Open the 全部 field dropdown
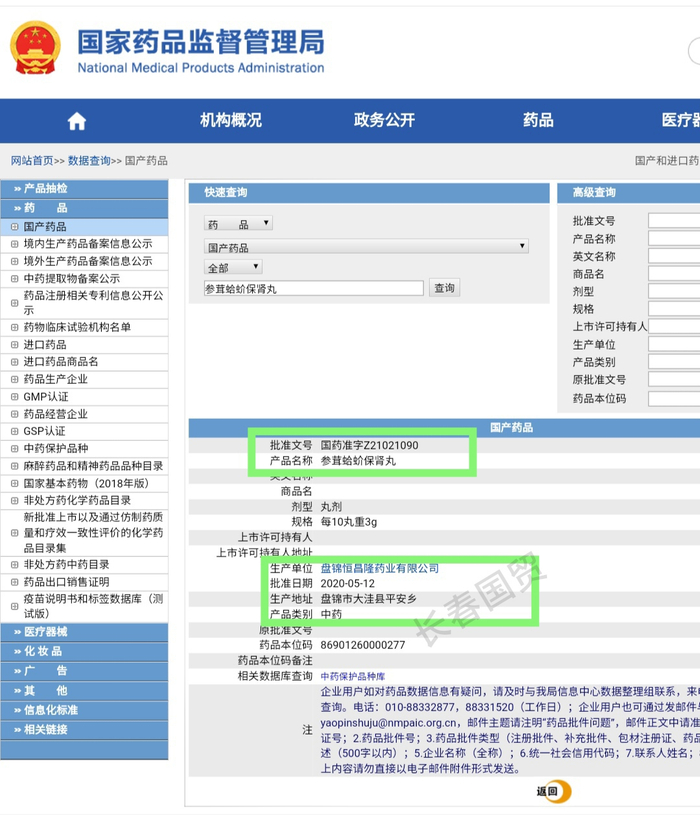Screen dimensions: 700x815 coord(233,268)
